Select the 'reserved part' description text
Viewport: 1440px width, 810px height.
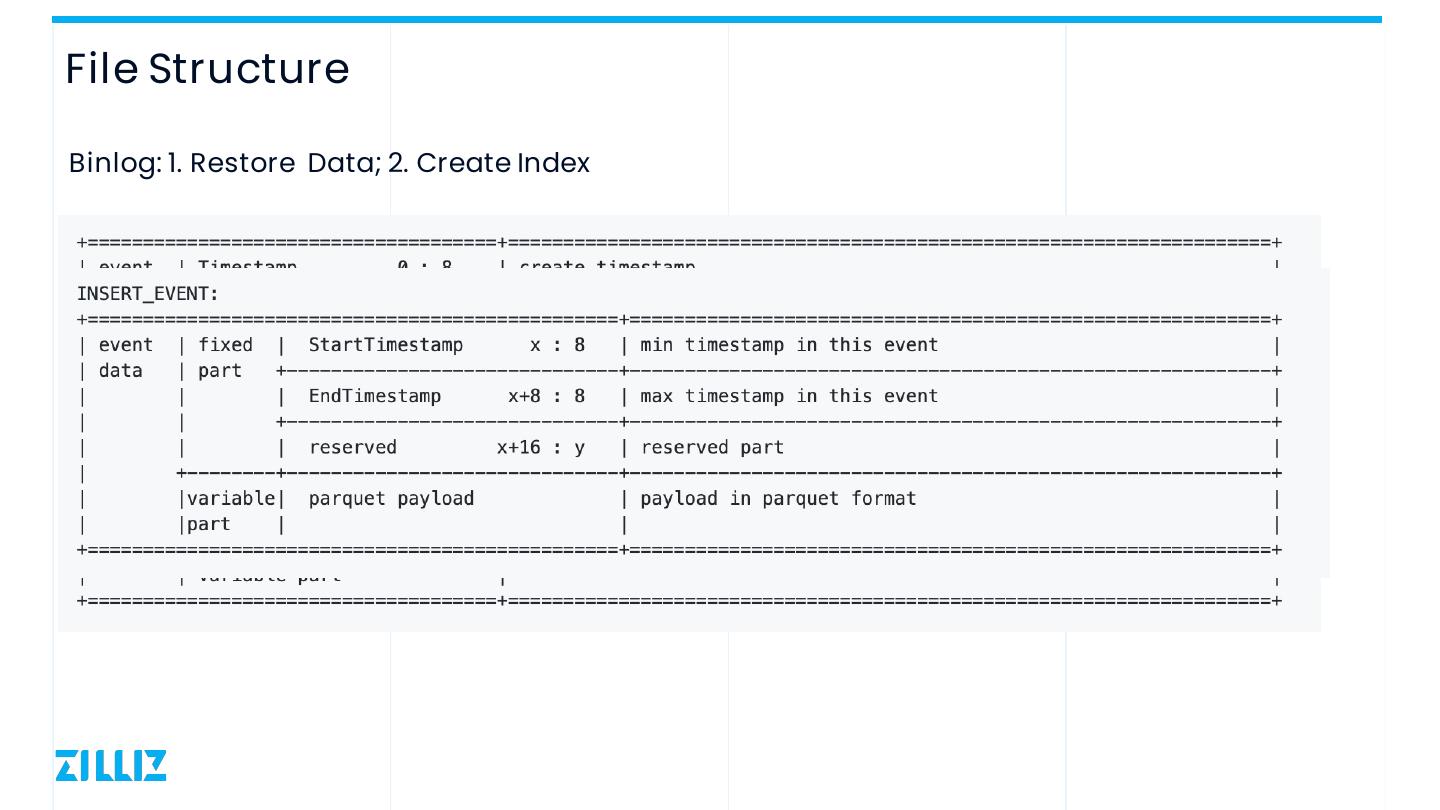[x=712, y=447]
